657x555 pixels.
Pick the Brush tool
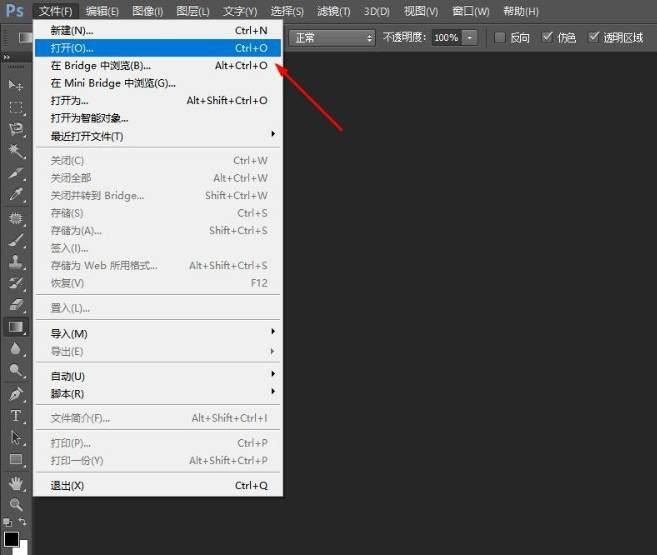click(x=16, y=240)
